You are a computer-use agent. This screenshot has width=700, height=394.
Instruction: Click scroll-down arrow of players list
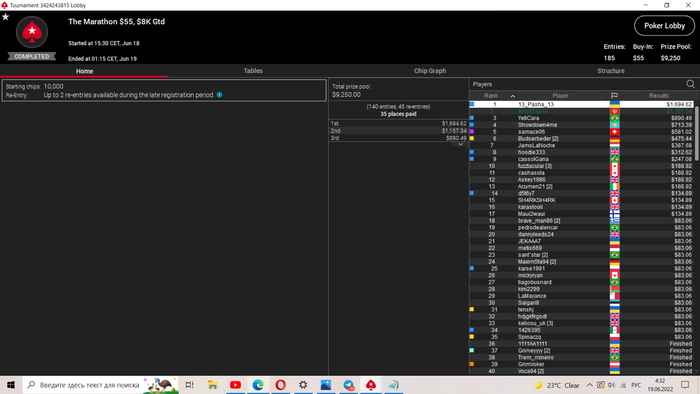[697, 371]
